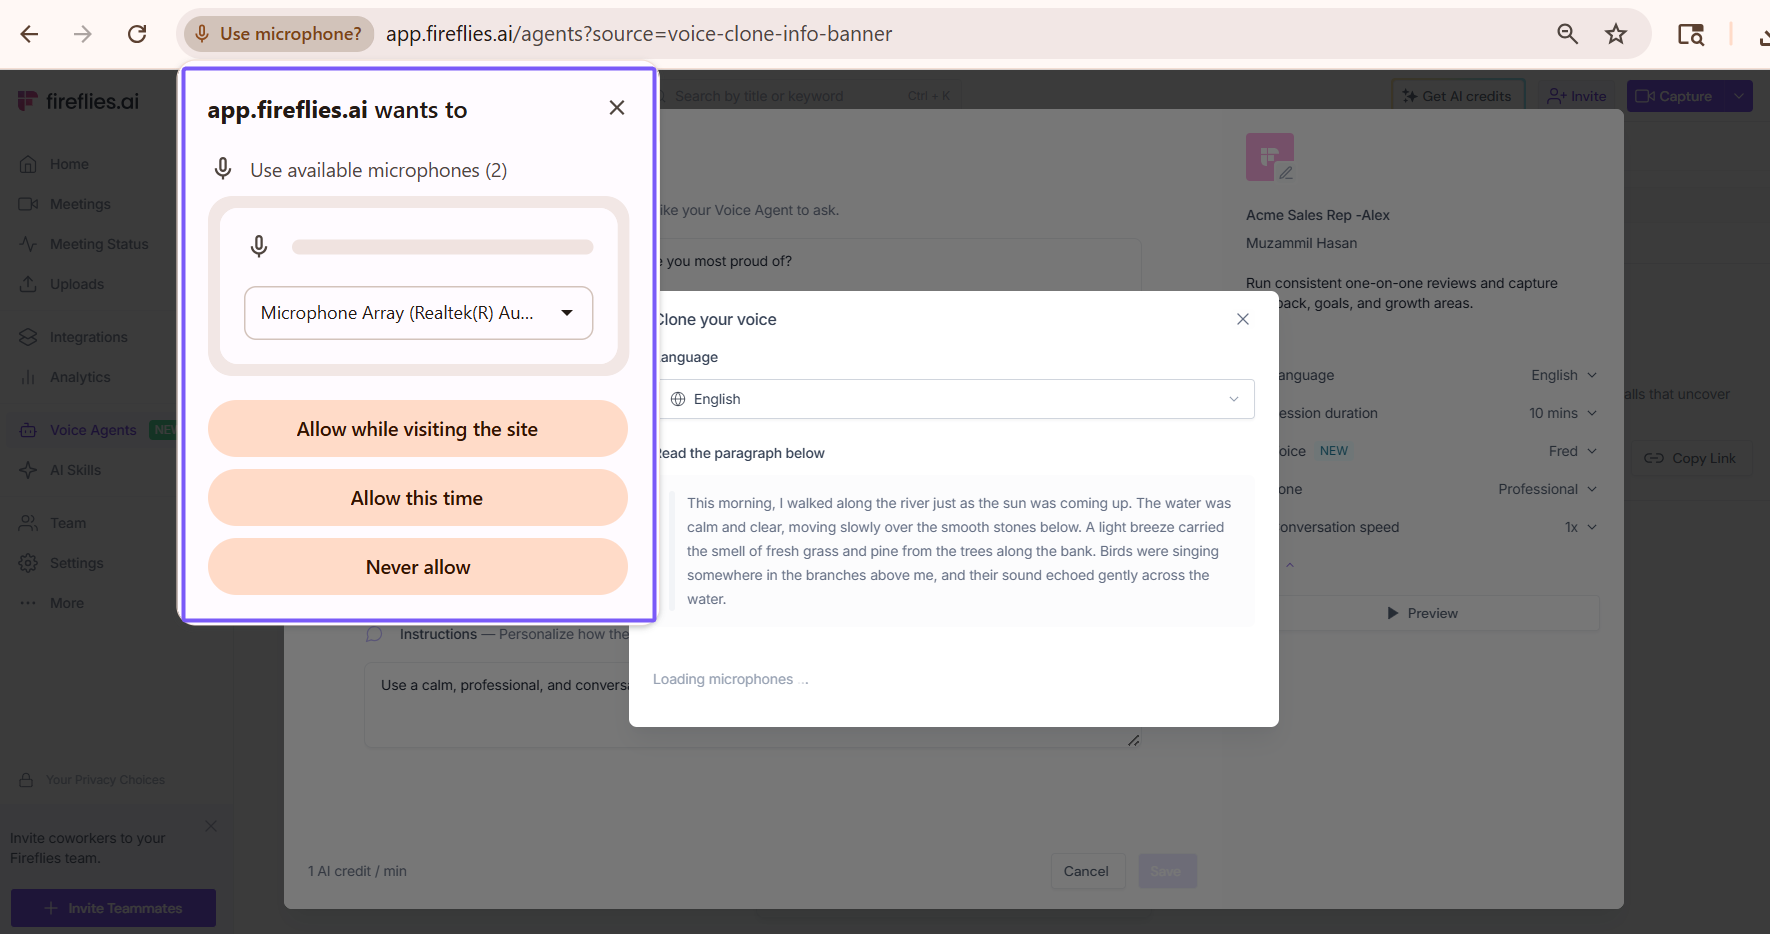
Task: Open the tab search icon in browser toolbar
Action: 1691,34
